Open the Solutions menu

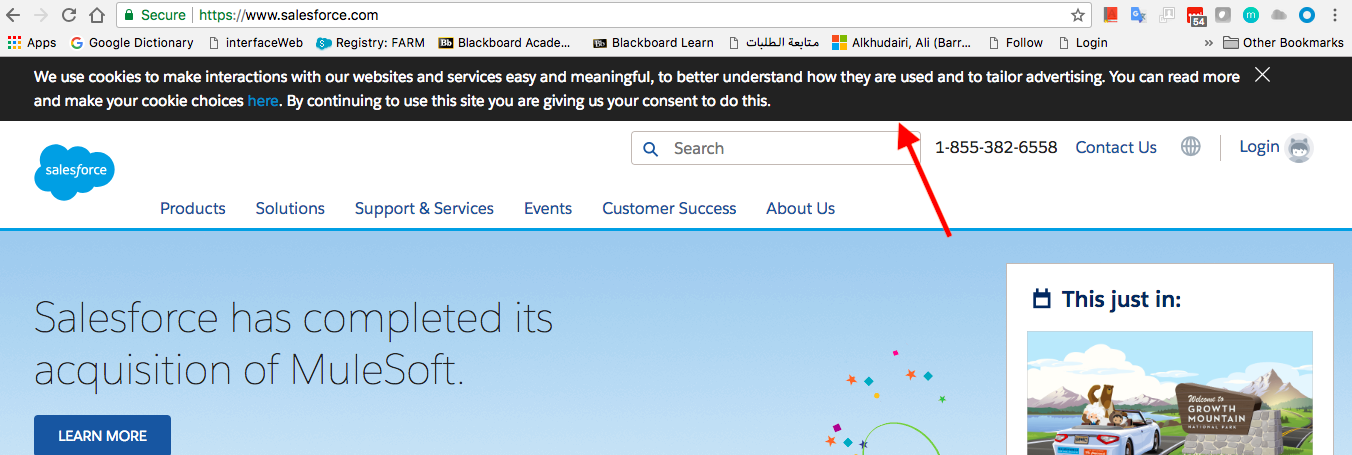pos(290,208)
